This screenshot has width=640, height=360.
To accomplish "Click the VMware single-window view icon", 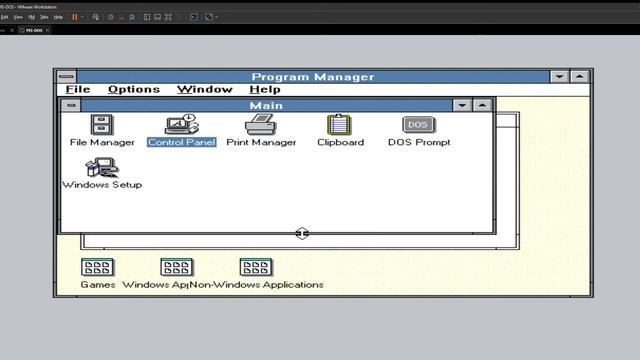I will tap(158, 17).
